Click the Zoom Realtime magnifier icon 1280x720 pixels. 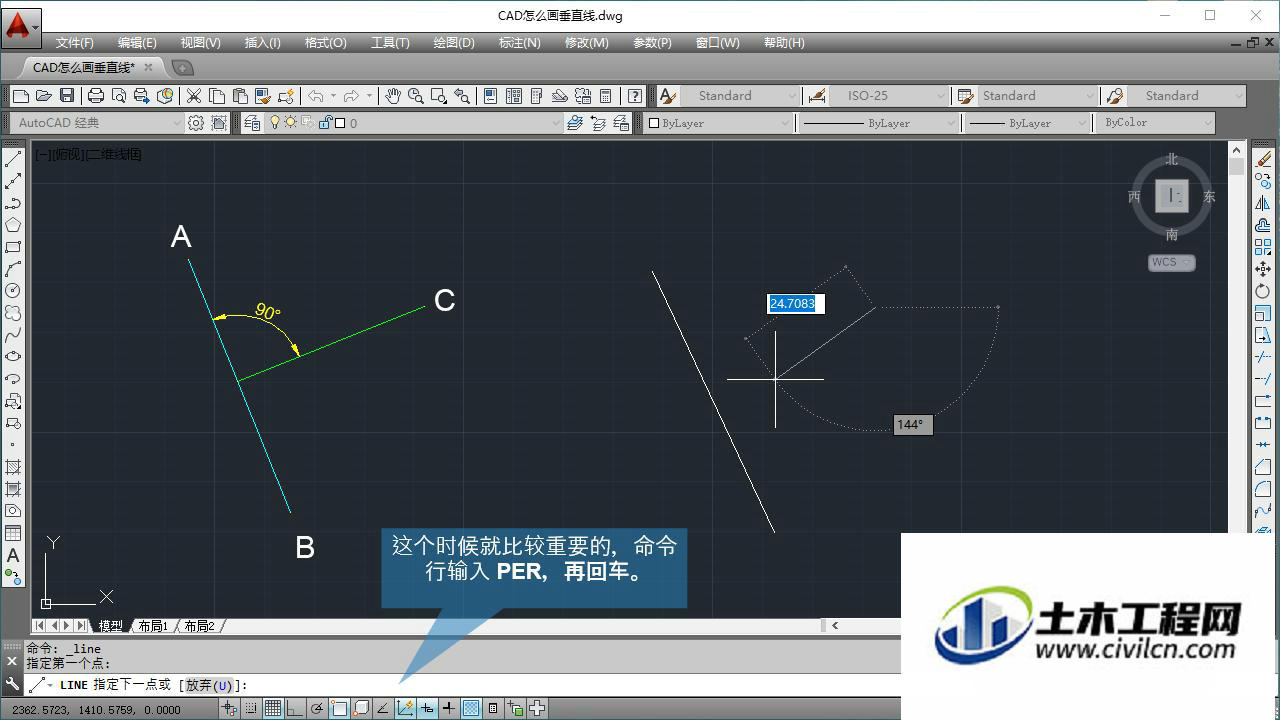pyautogui.click(x=415, y=96)
